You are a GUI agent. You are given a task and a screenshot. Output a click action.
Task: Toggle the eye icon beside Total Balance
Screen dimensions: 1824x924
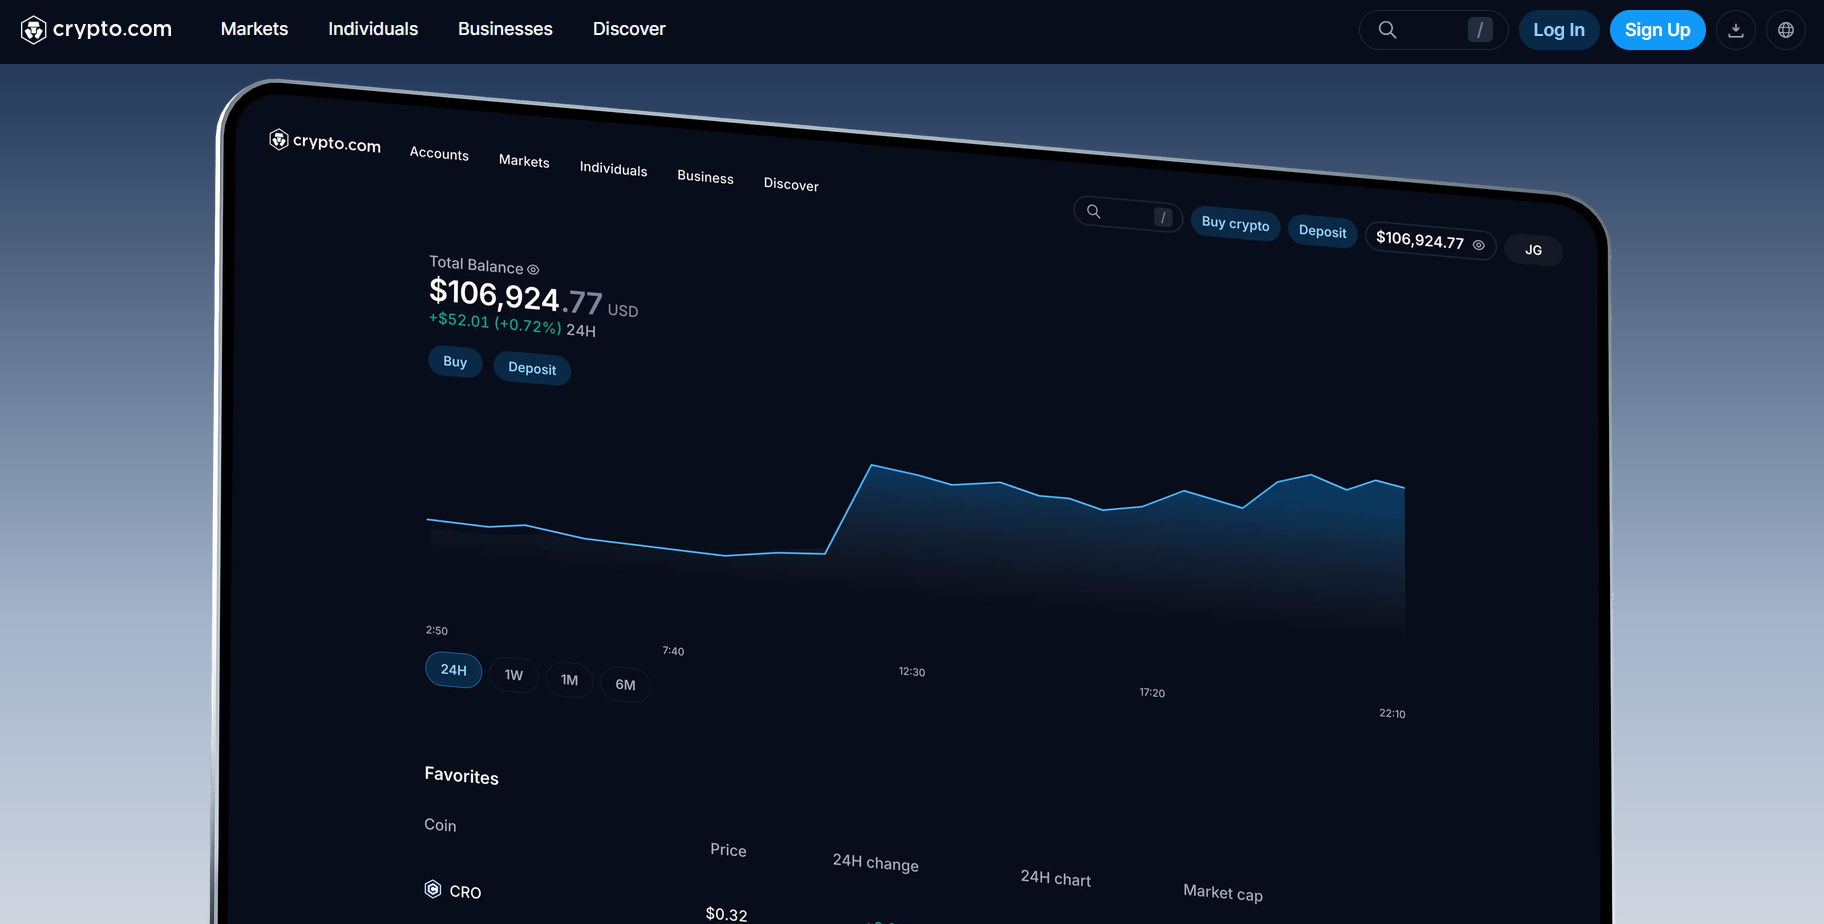click(x=533, y=269)
